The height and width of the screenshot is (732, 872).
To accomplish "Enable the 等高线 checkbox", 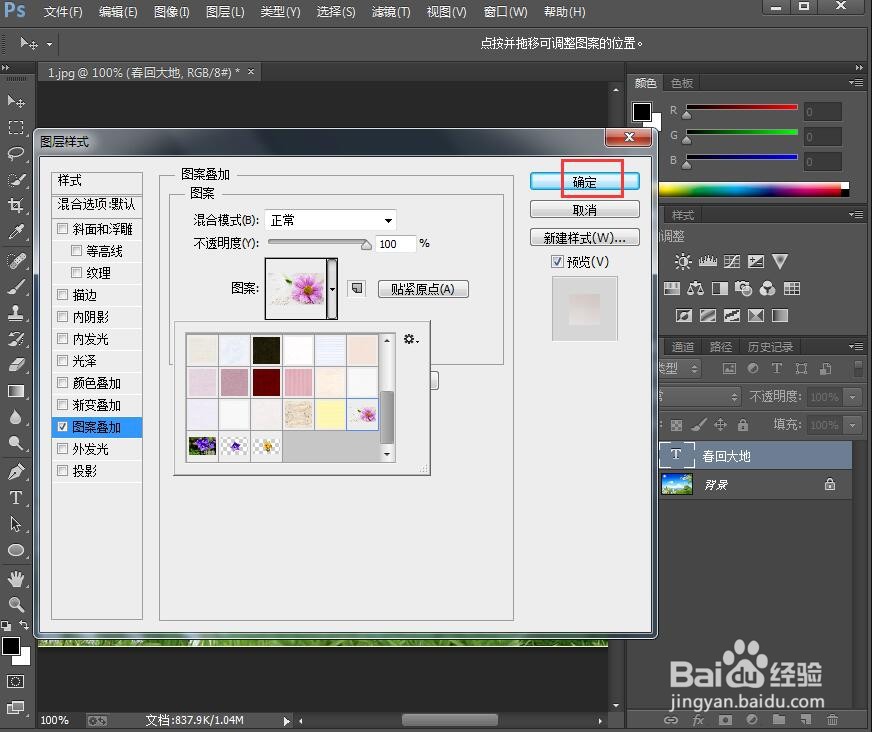I will point(77,250).
